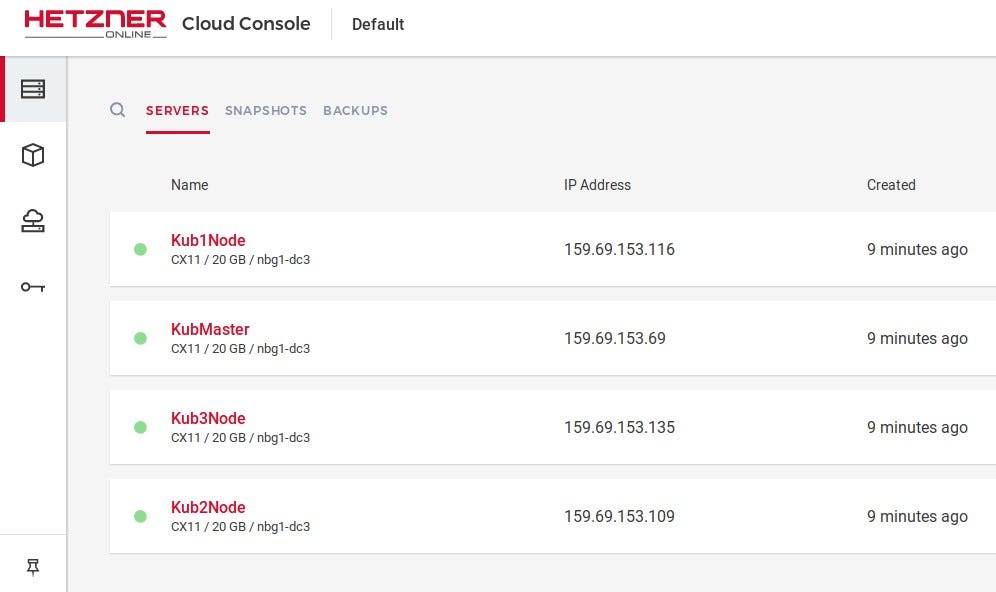The image size is (996, 592).
Task: Click the green status dot for KubMaster
Action: click(x=140, y=338)
